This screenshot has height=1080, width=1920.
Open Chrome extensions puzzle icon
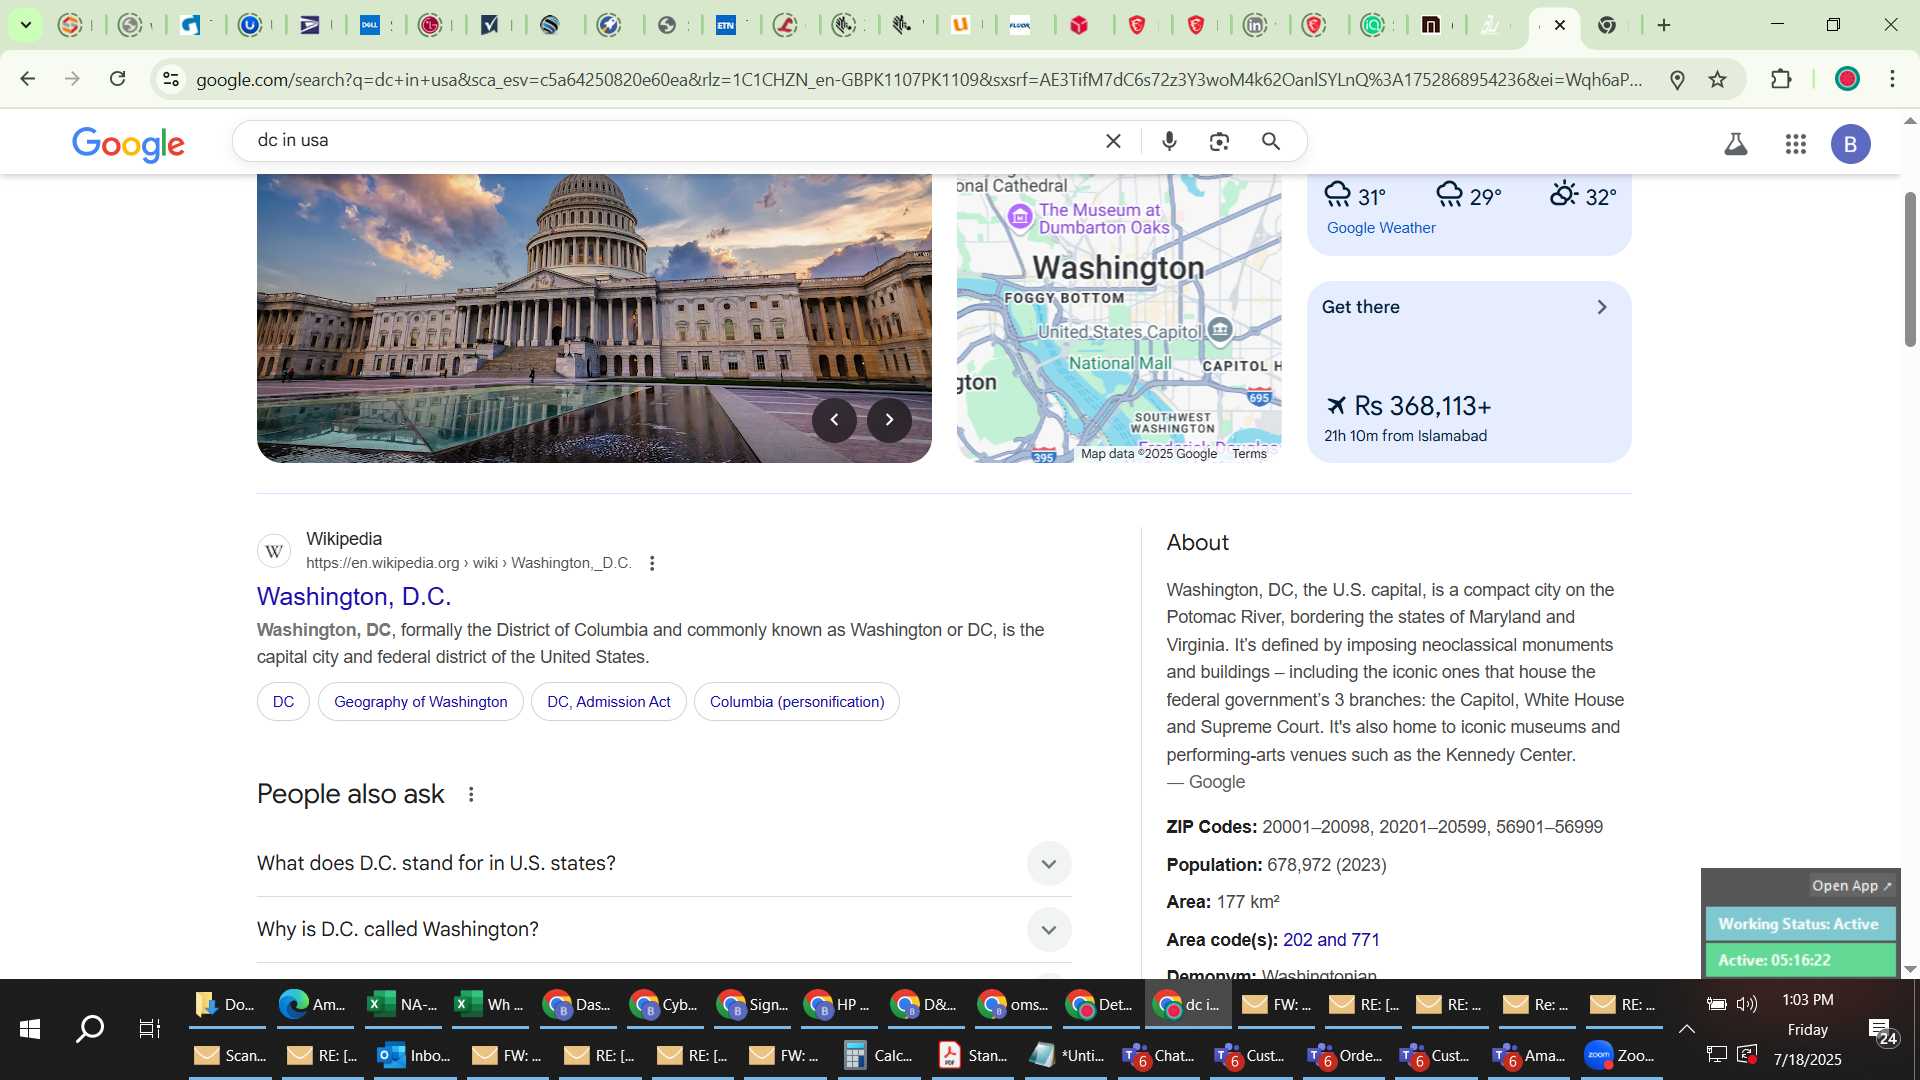(1781, 79)
